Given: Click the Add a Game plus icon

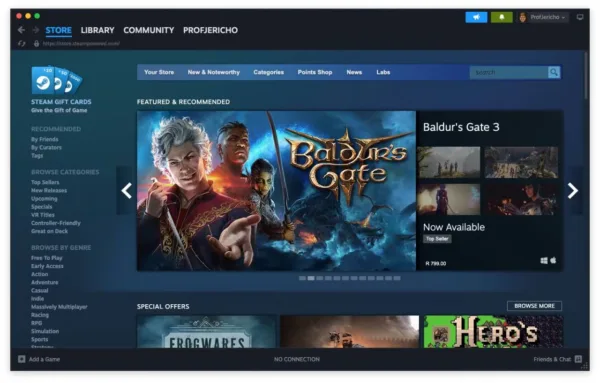Looking at the screenshot, I should (x=22, y=359).
